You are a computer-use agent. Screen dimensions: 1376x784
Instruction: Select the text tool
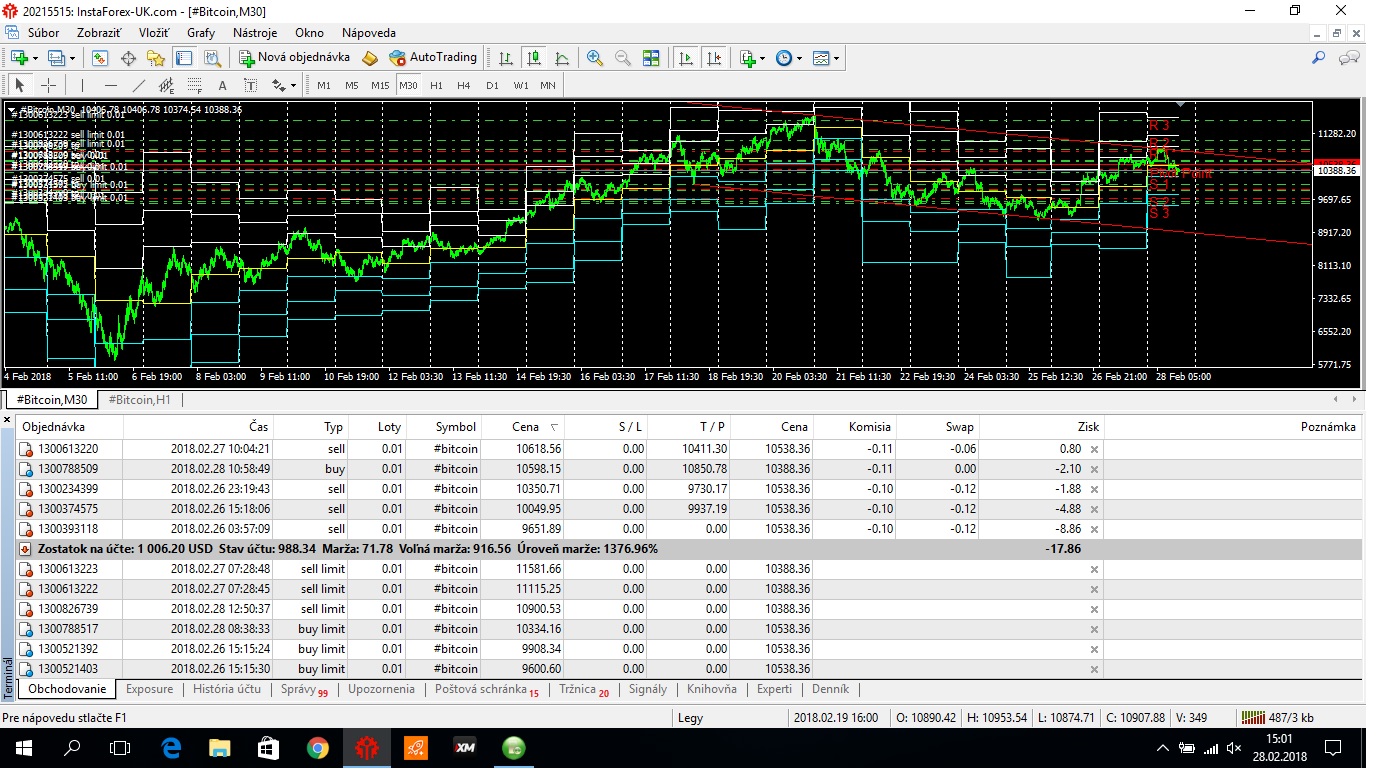(x=222, y=85)
